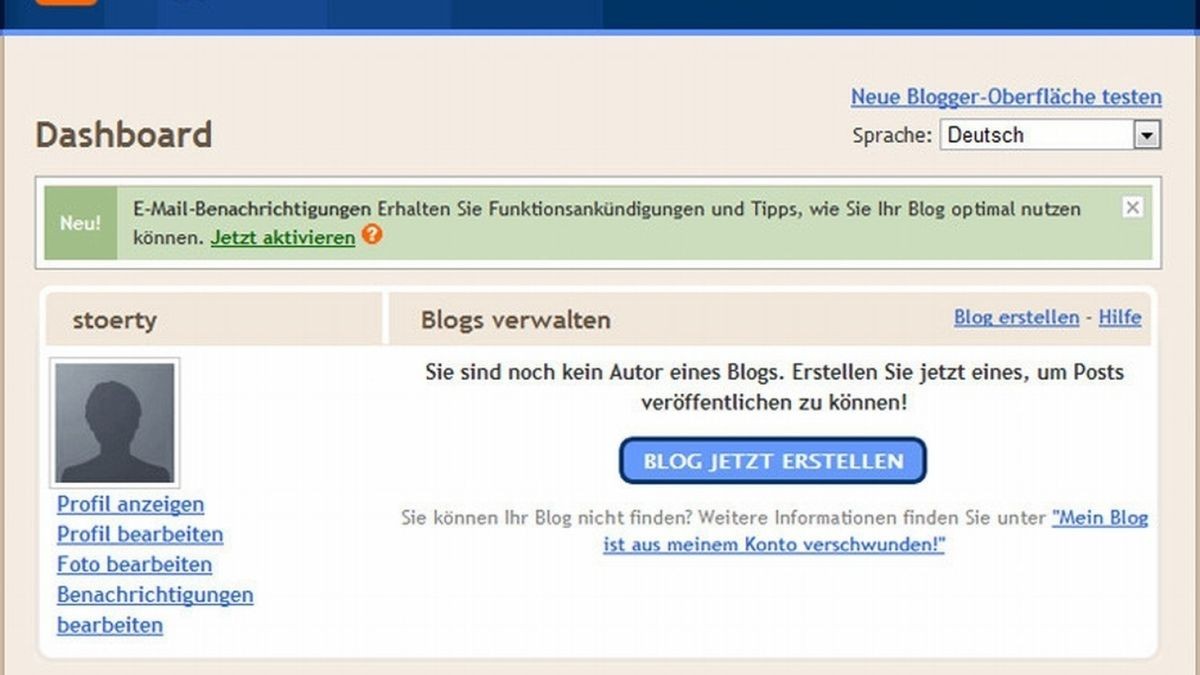1200x675 pixels.
Task: Click the dropdown arrow next to Deutsch
Action: (x=1146, y=134)
